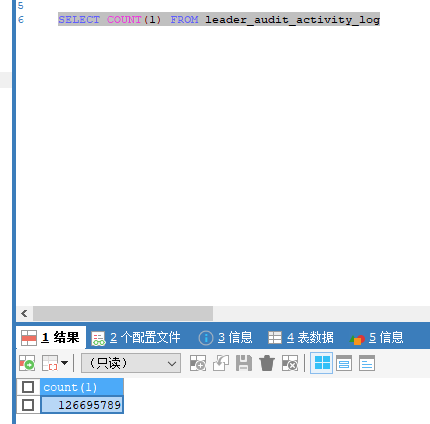
Task: Click the duplicate row icon
Action: pyautogui.click(x=221, y=363)
